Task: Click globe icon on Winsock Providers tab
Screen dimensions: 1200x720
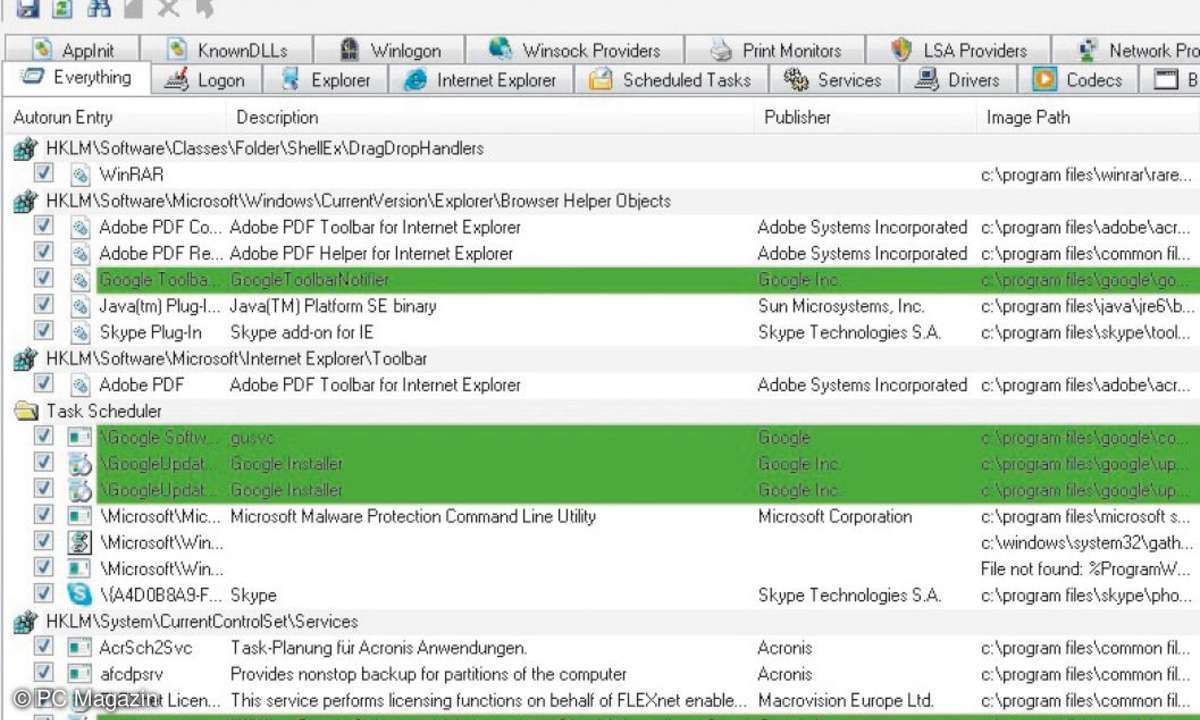Action: click(502, 49)
